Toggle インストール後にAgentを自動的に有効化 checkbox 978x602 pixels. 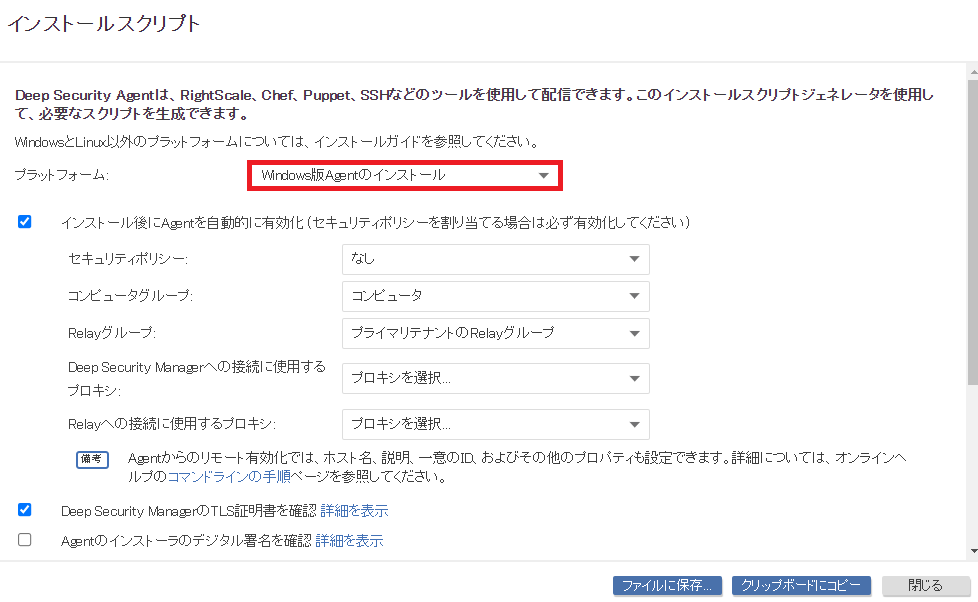(25, 221)
